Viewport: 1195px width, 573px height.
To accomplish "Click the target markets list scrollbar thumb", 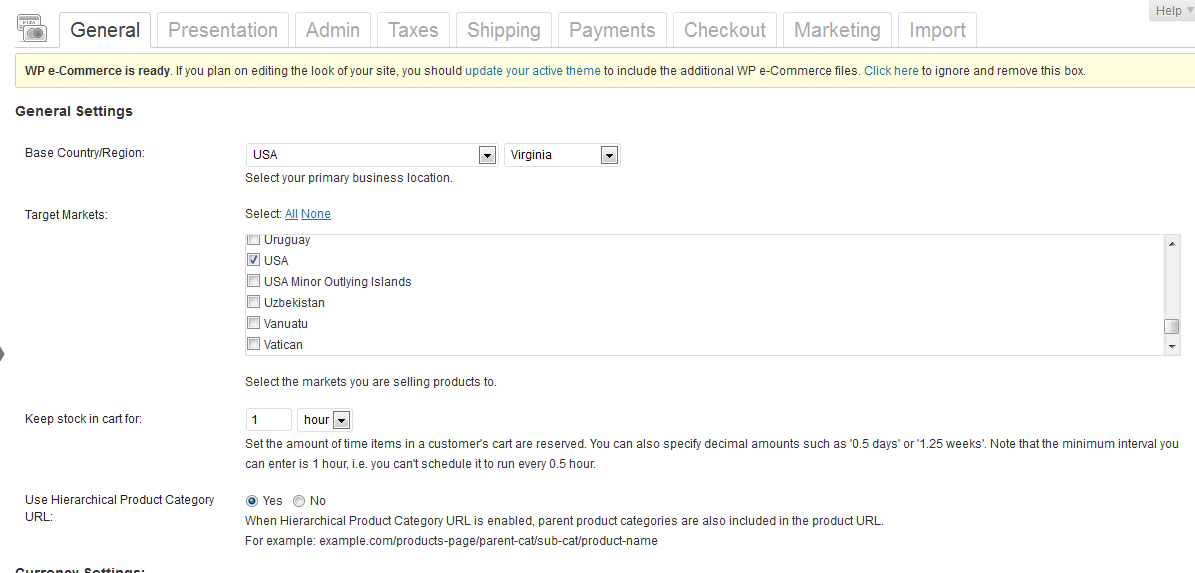I will 1172,326.
